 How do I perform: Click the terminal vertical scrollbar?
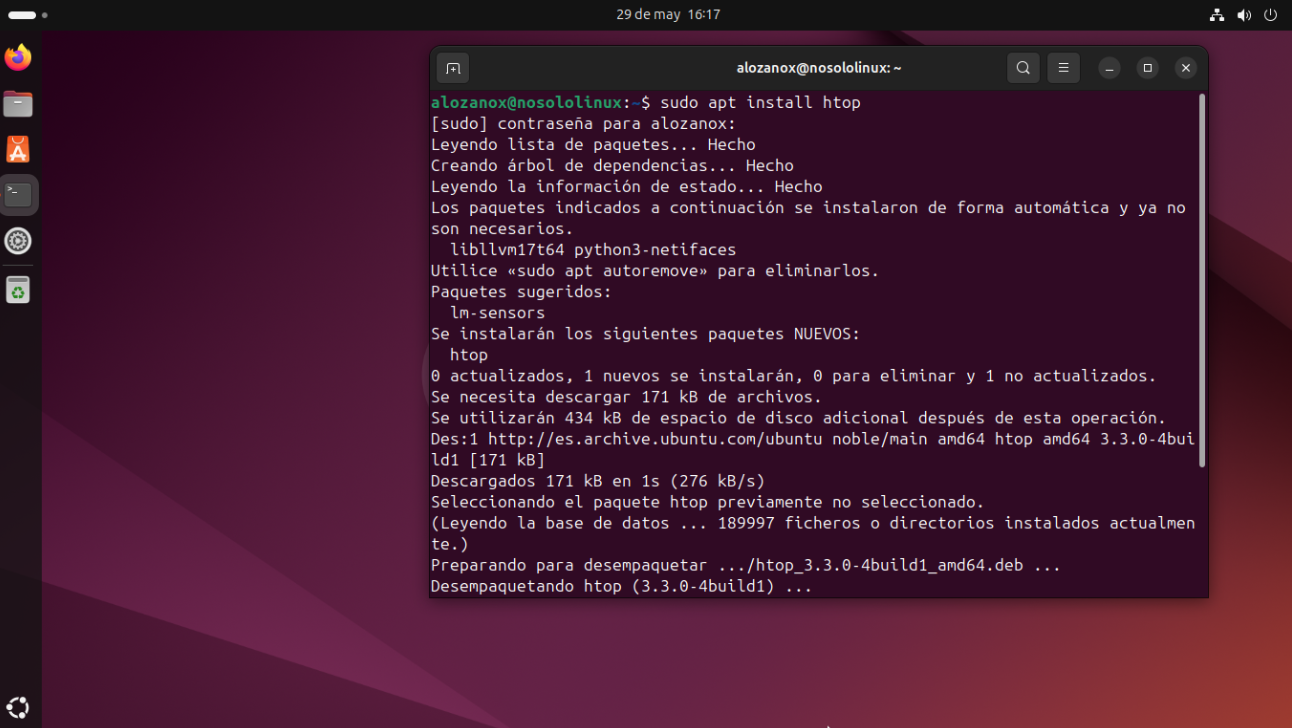click(x=1201, y=280)
